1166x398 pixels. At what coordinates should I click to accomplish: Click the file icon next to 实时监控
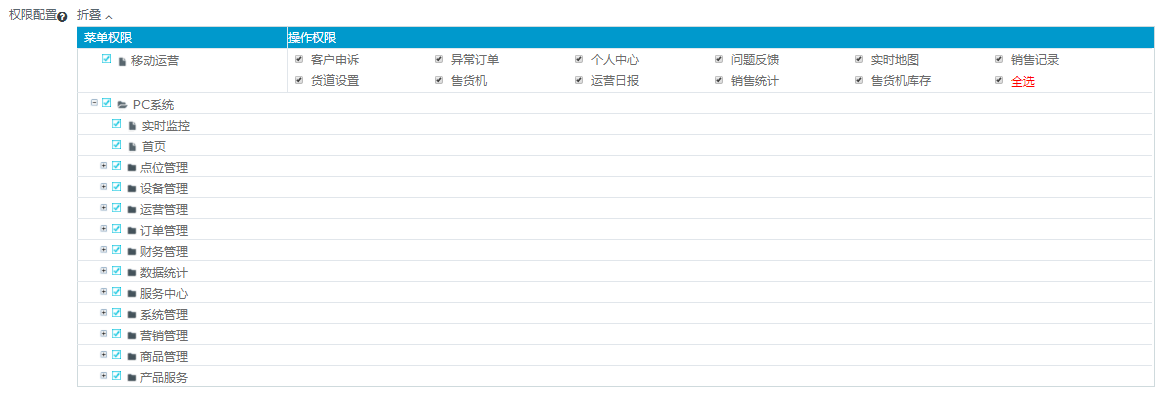coord(132,126)
